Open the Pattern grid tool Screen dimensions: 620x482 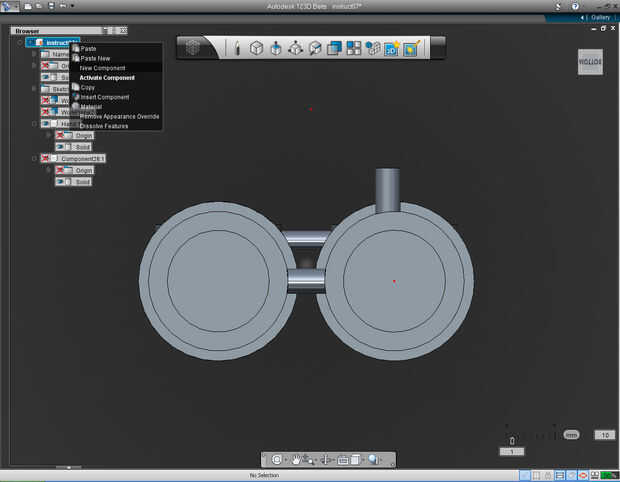(353, 48)
